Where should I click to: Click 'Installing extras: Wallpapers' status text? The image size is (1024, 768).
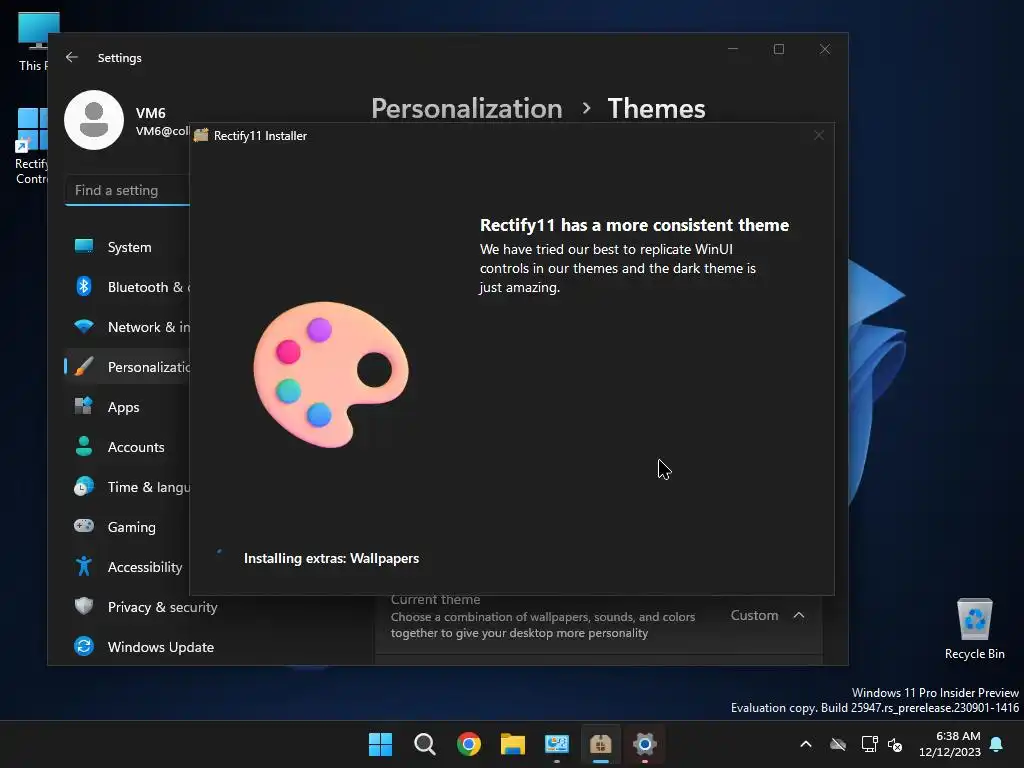(331, 558)
